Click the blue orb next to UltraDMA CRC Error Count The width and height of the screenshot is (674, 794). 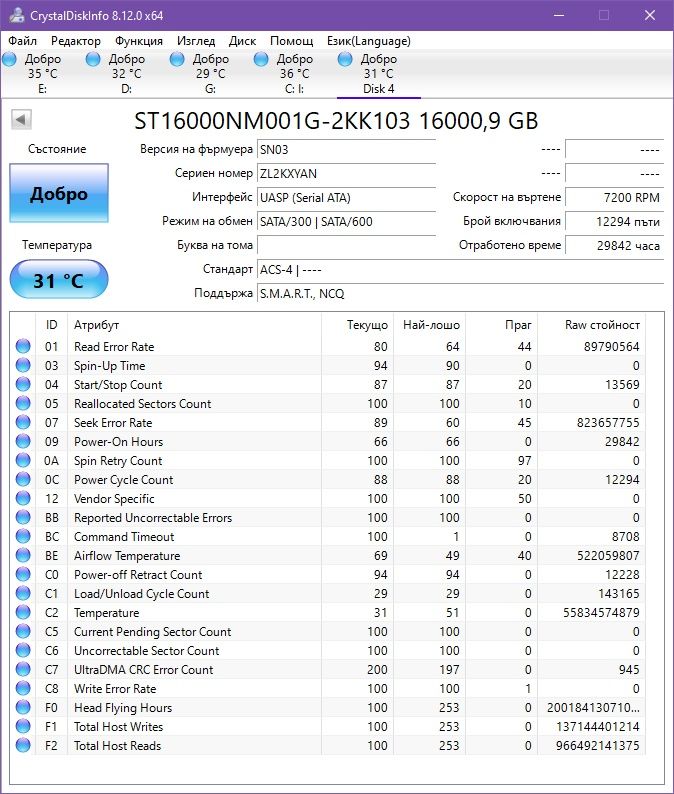23,669
